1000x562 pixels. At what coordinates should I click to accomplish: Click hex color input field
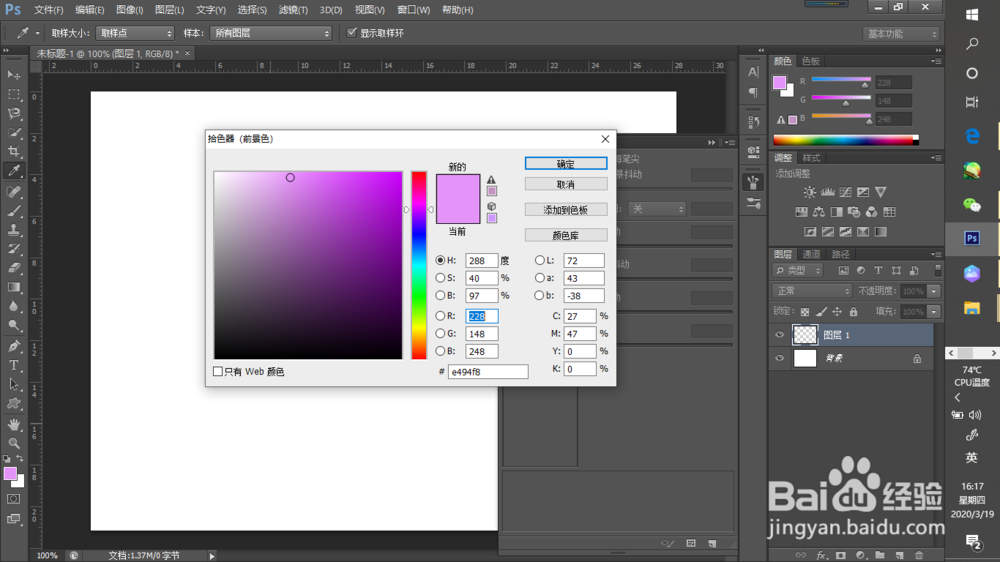(x=488, y=371)
